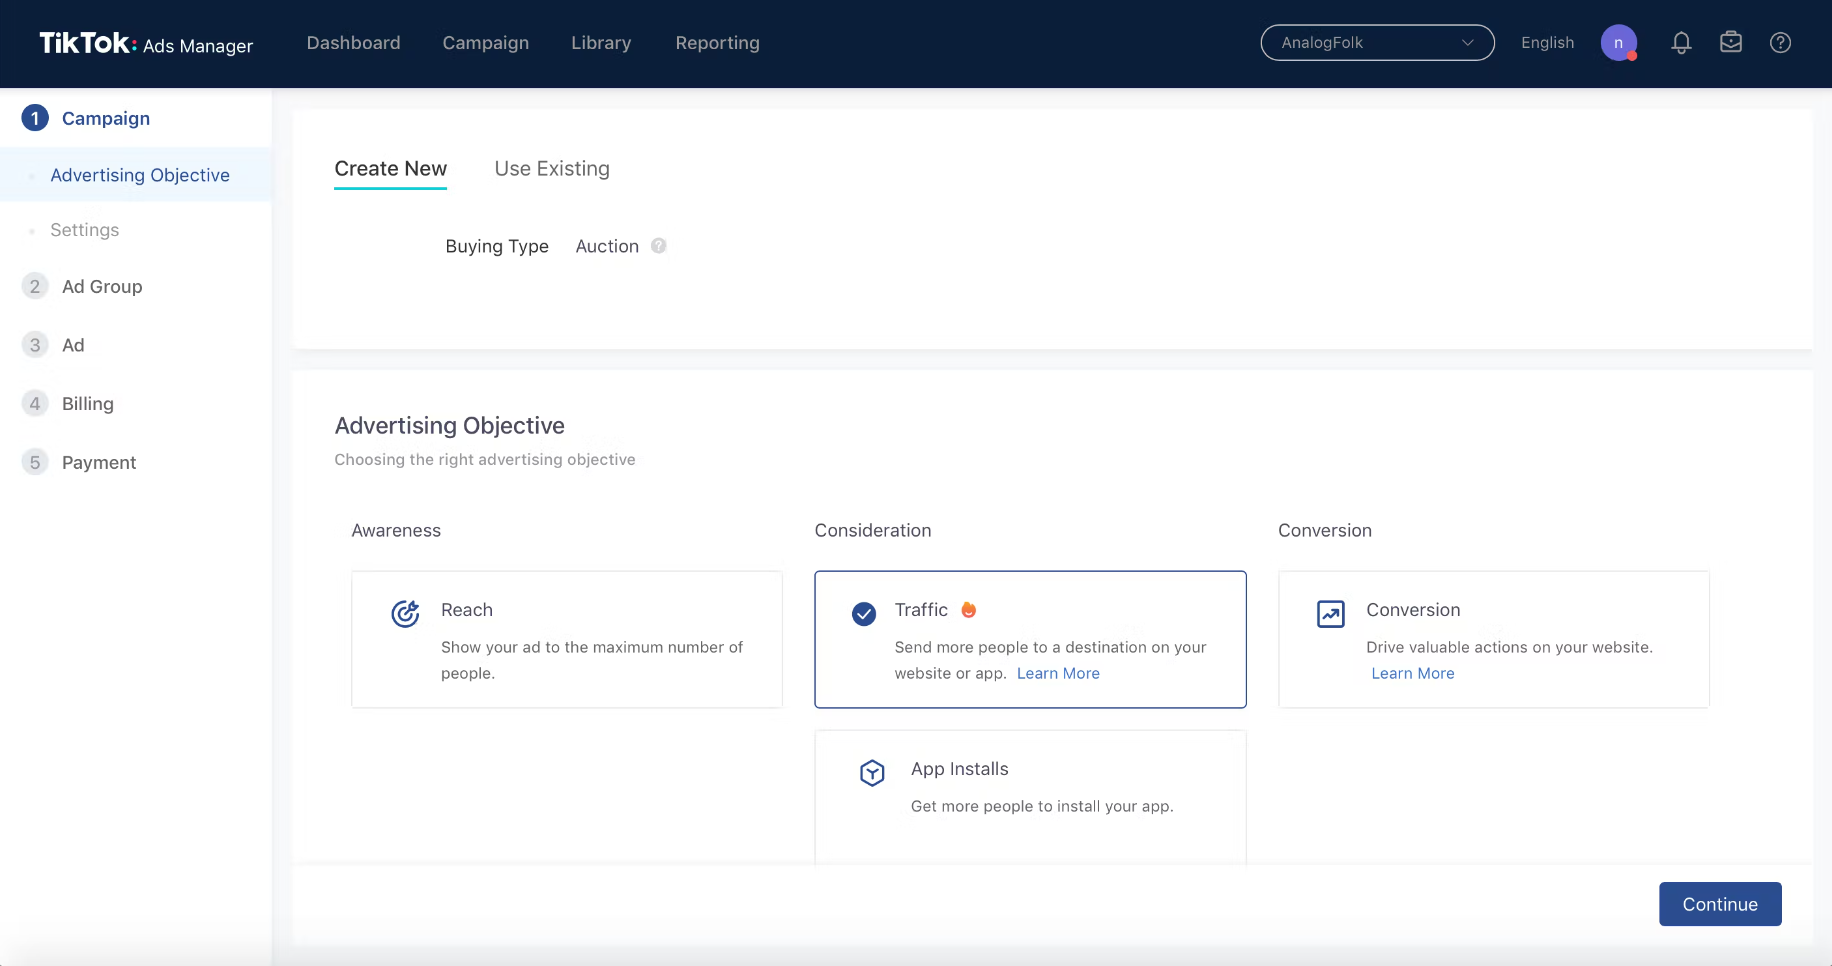This screenshot has width=1832, height=966.
Task: Open the user profile avatar
Action: tap(1618, 43)
